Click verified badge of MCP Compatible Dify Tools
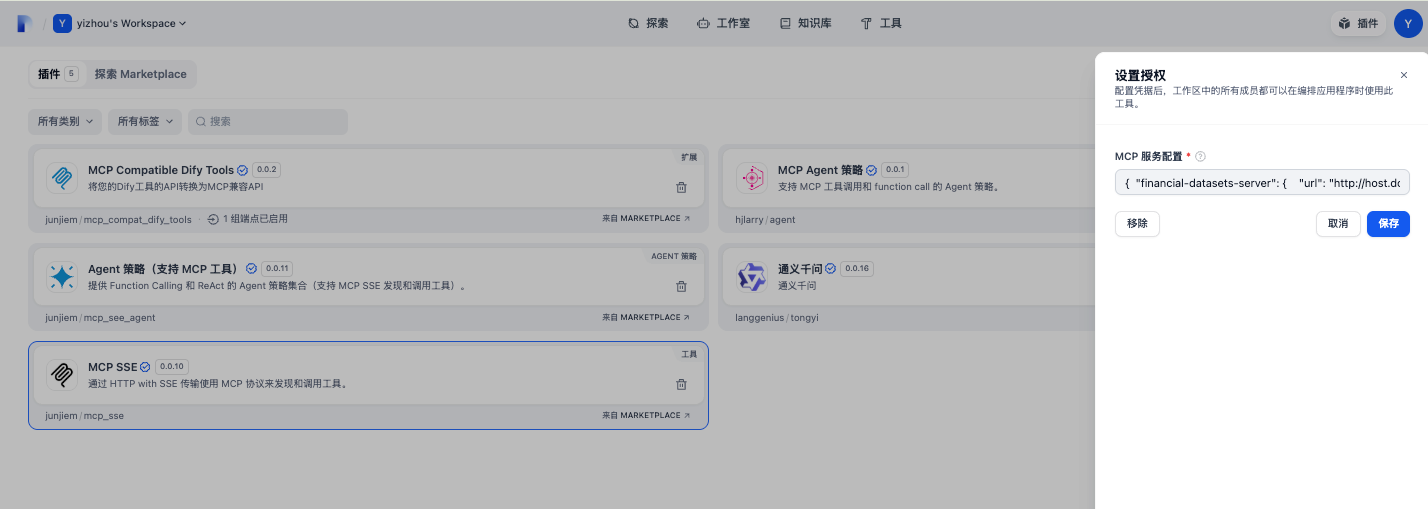Viewport: 1428px width, 509px height. pyautogui.click(x=242, y=170)
